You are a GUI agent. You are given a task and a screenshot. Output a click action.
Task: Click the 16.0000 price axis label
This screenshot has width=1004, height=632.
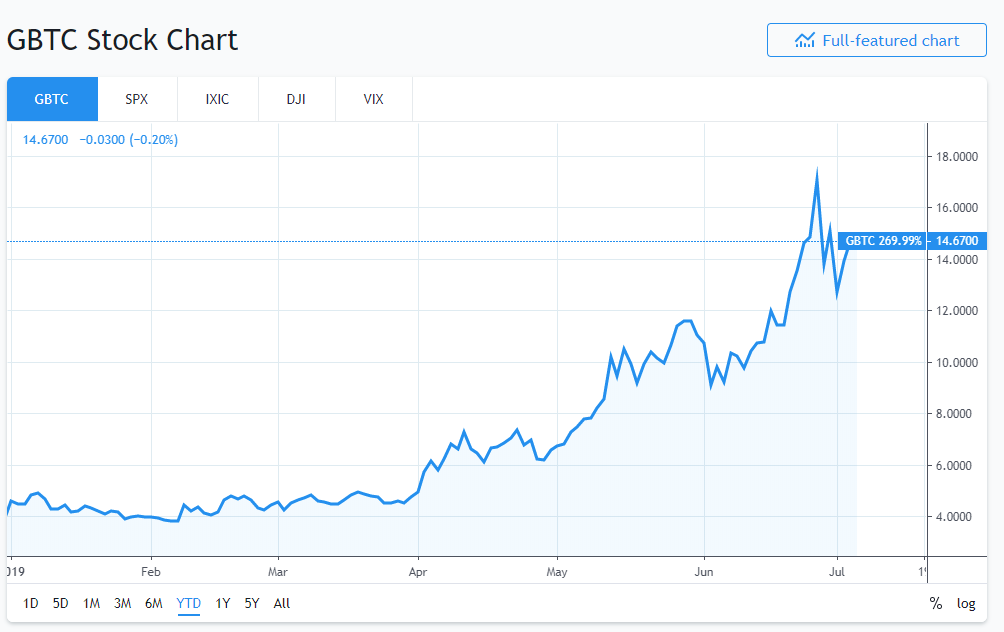point(957,207)
